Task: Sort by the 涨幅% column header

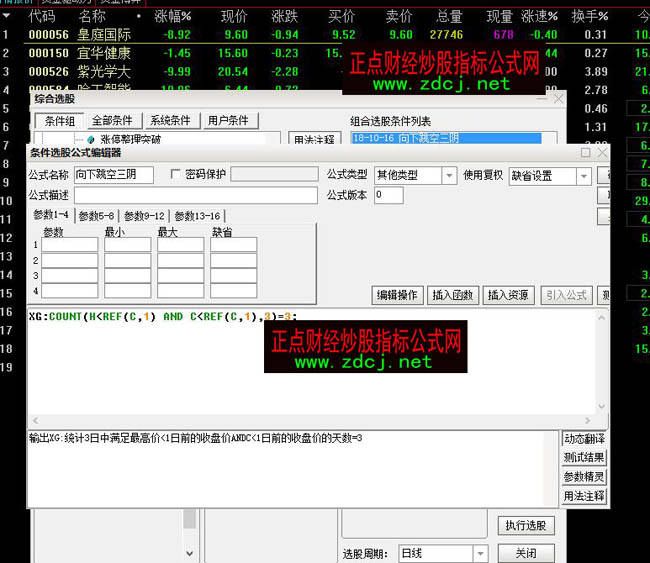Action: coord(173,17)
